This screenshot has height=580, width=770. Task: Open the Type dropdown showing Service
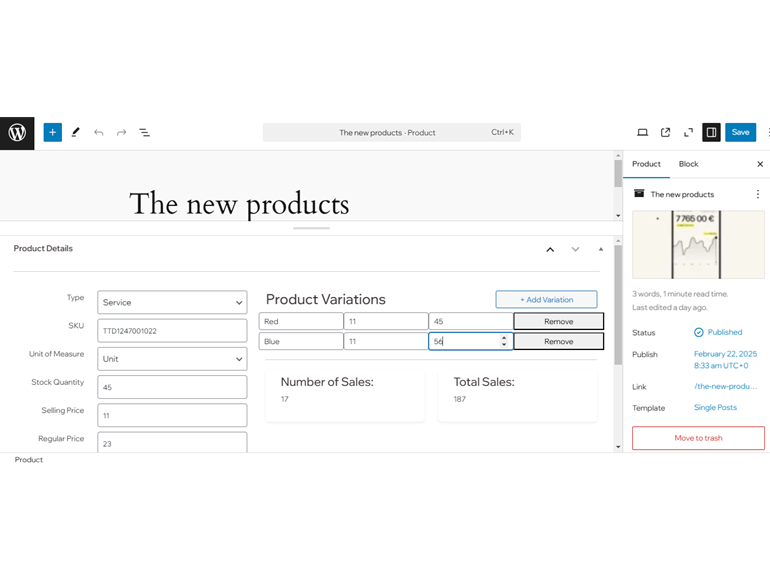pyautogui.click(x=172, y=303)
